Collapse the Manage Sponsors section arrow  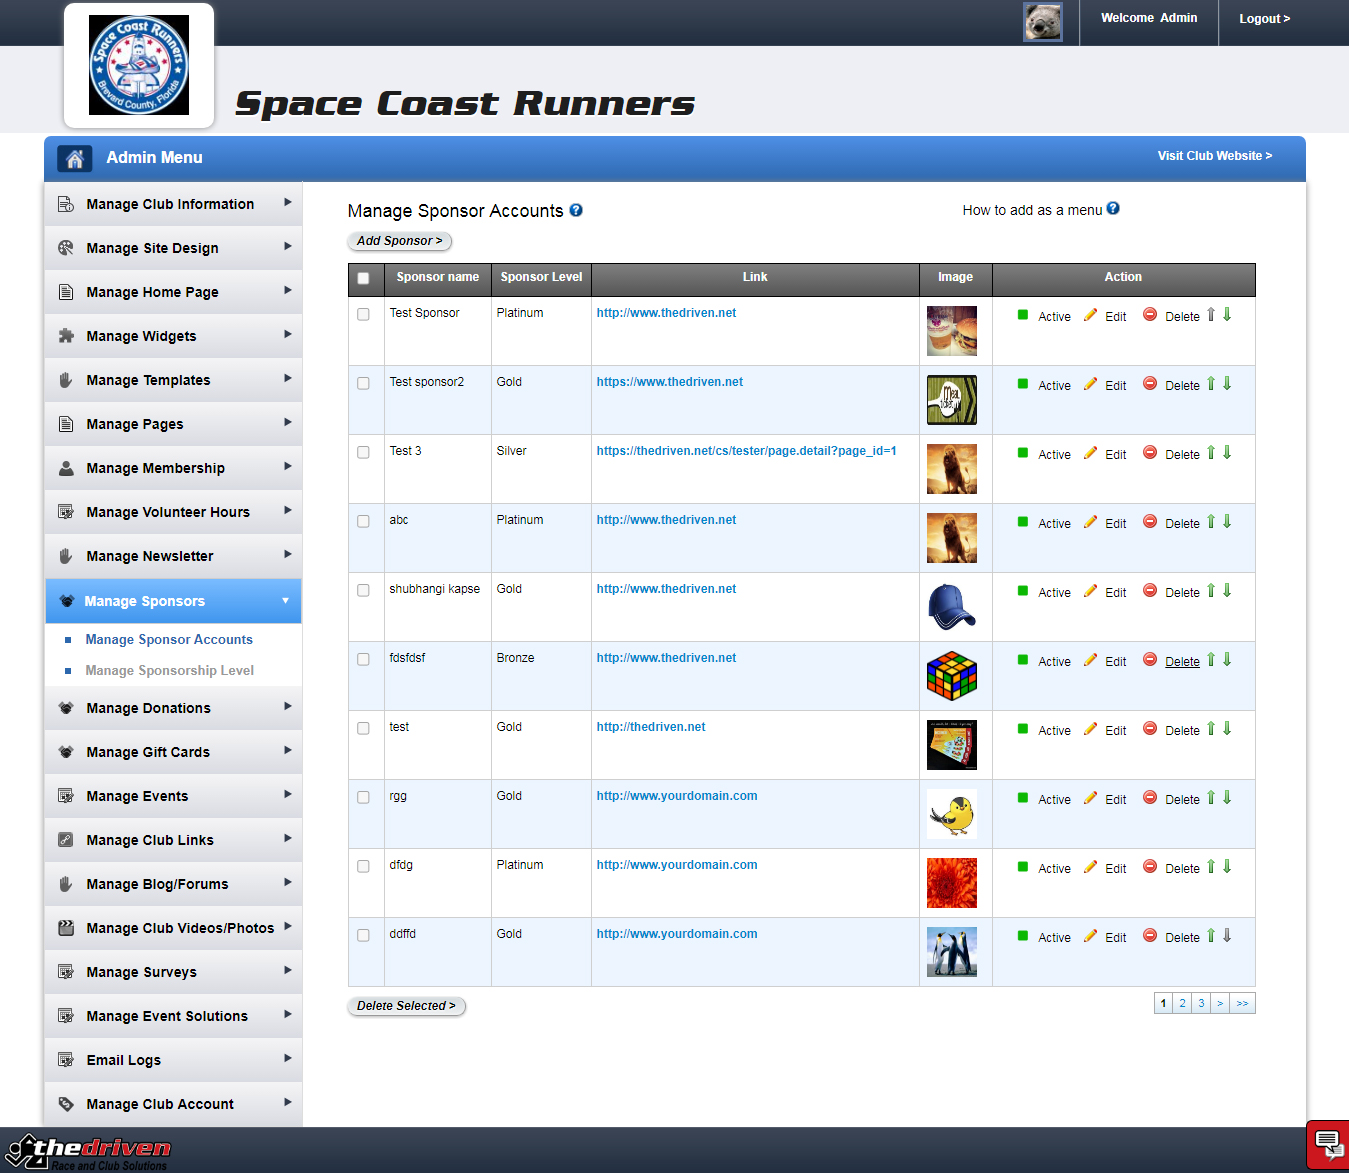[x=285, y=601]
